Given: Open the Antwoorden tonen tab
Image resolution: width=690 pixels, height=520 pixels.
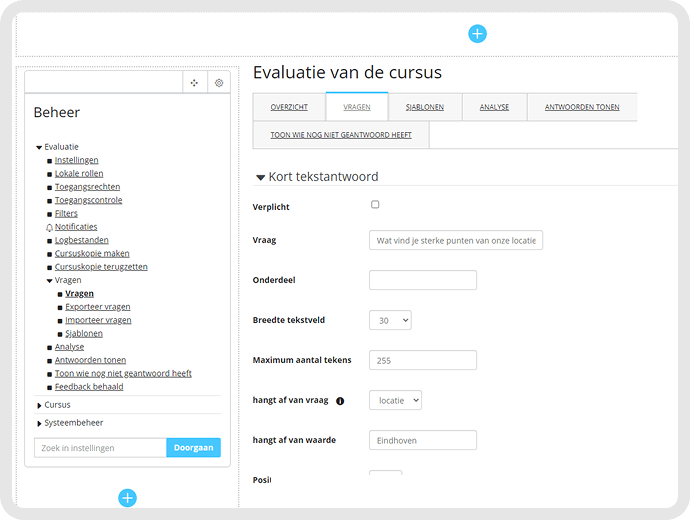Looking at the screenshot, I should tap(582, 107).
